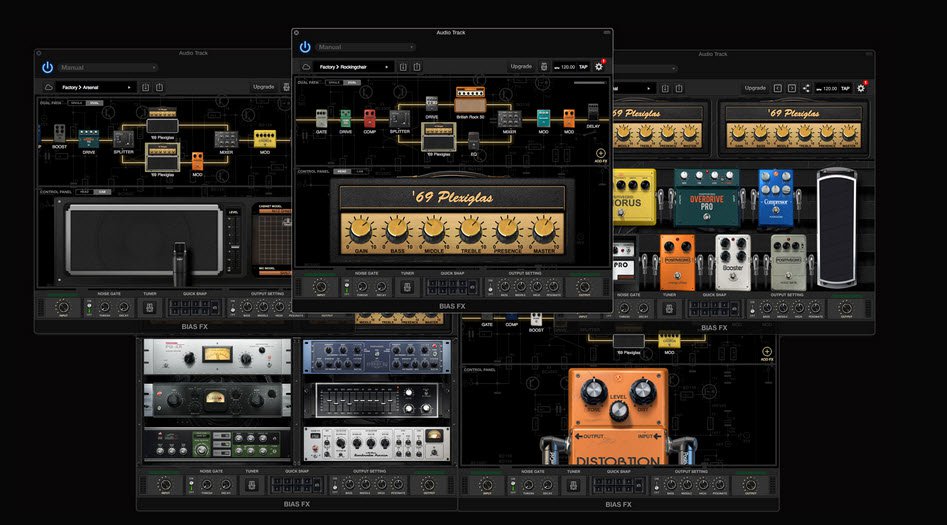This screenshot has width=947, height=525.
Task: Click the input level knob in front window
Action: 321,287
